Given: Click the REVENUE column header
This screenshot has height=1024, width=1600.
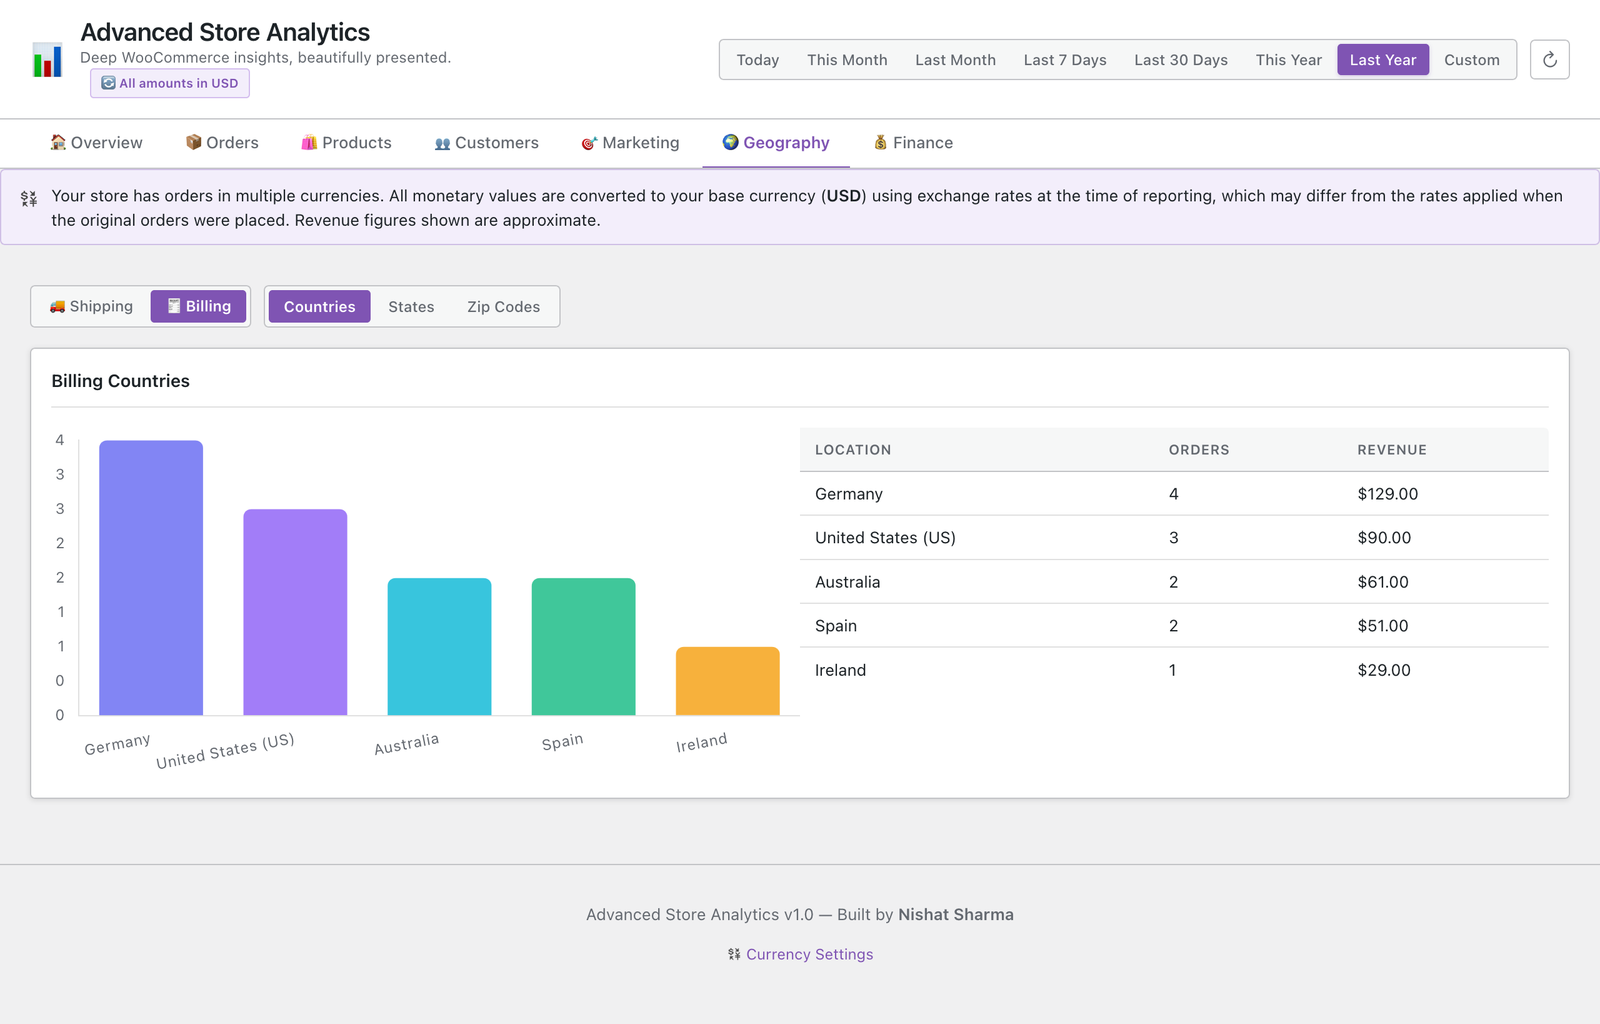Looking at the screenshot, I should coord(1392,450).
